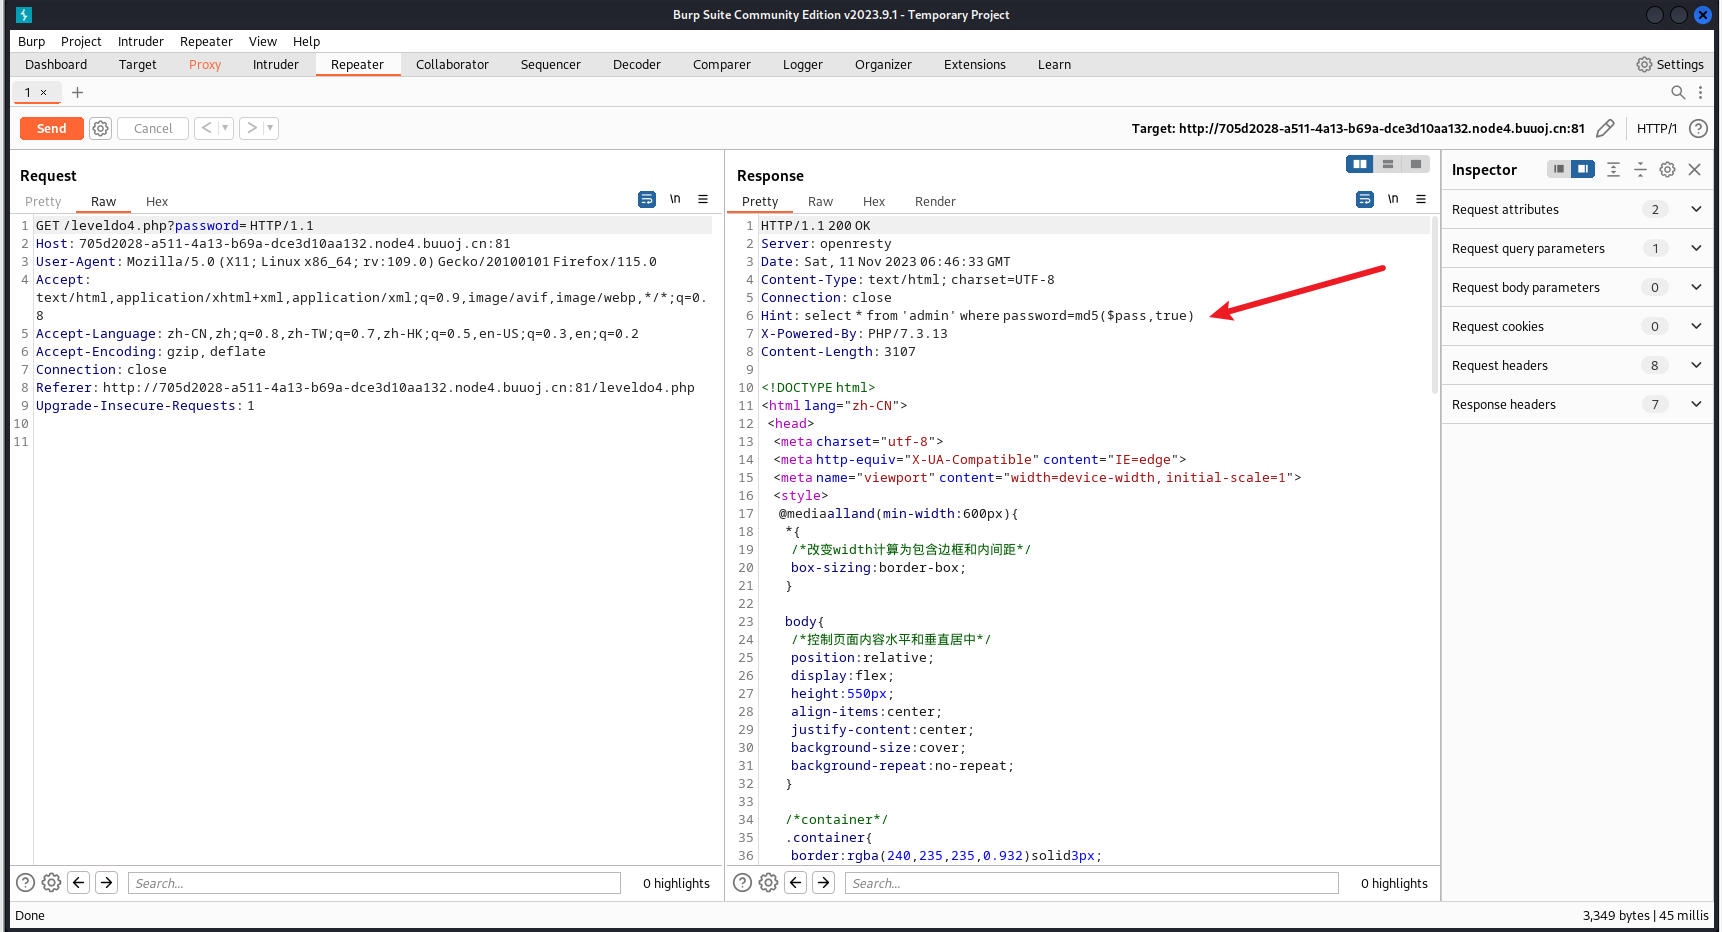The image size is (1722, 932).
Task: Open Settings in top right
Action: point(1670,64)
